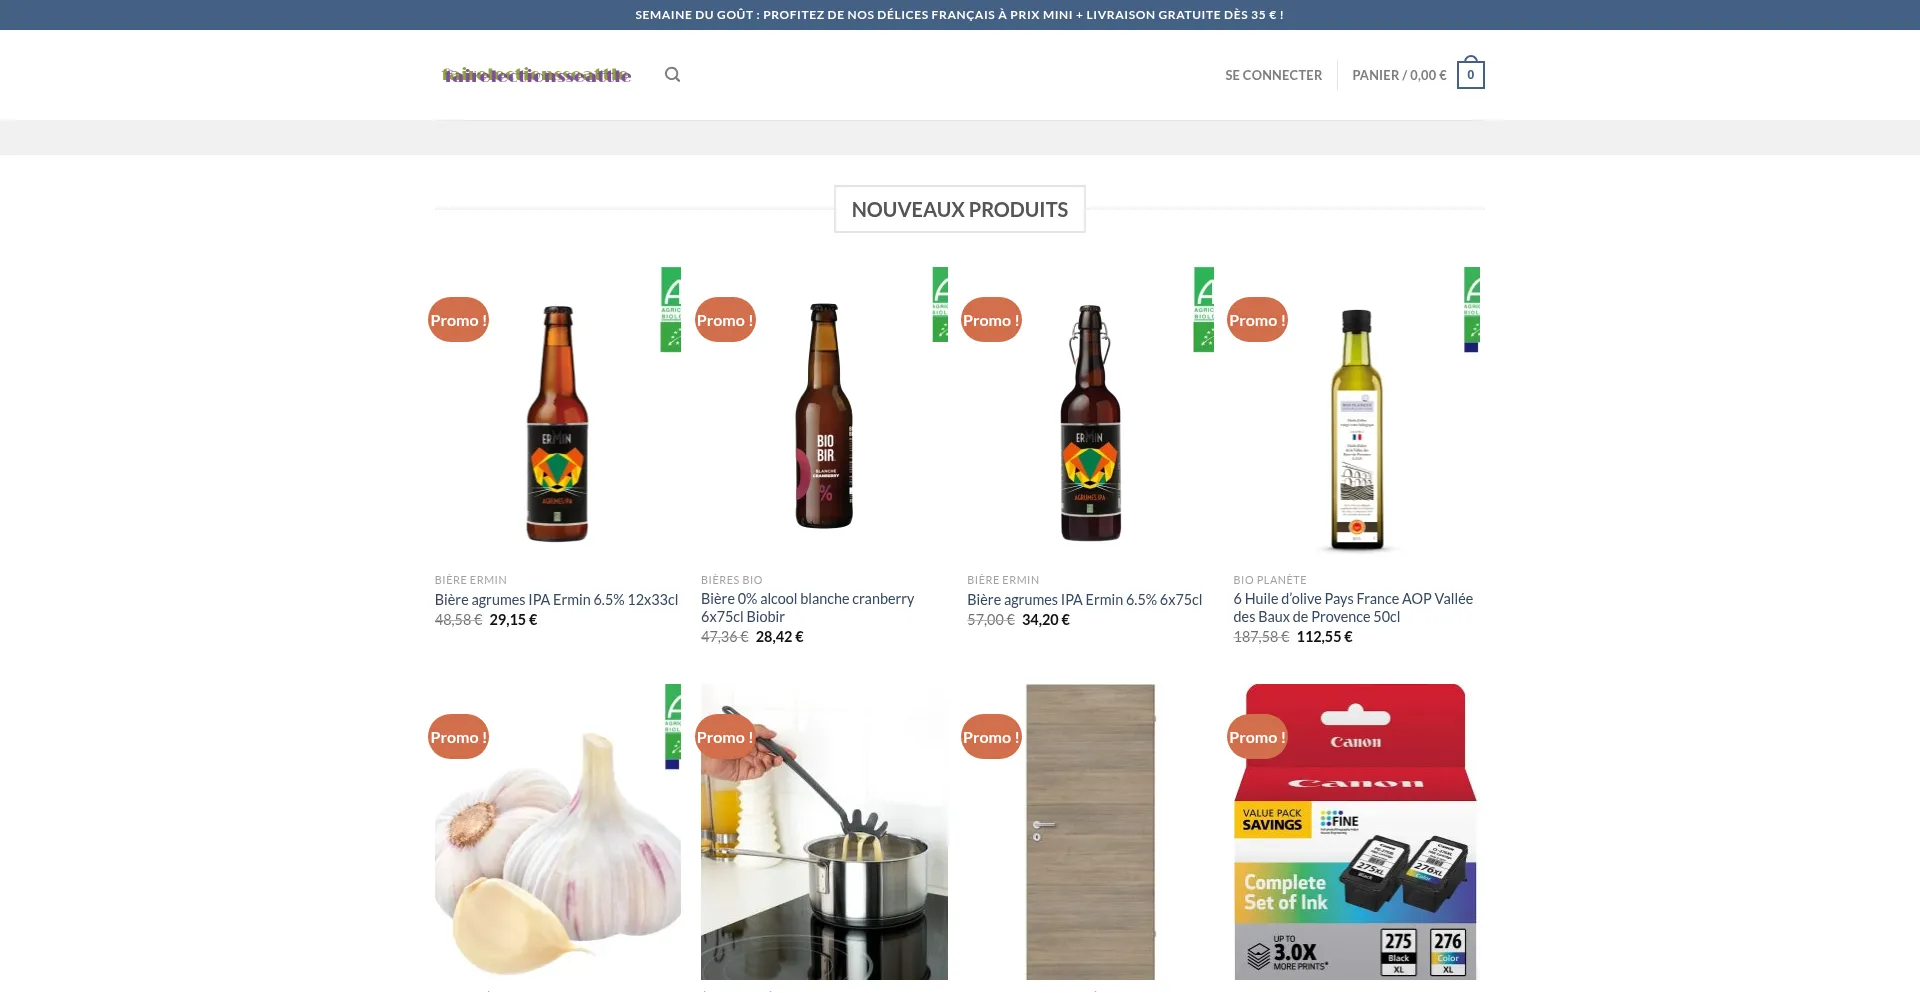Click Promo badge on Biobir beer
The height and width of the screenshot is (993, 1920).
[x=725, y=320]
